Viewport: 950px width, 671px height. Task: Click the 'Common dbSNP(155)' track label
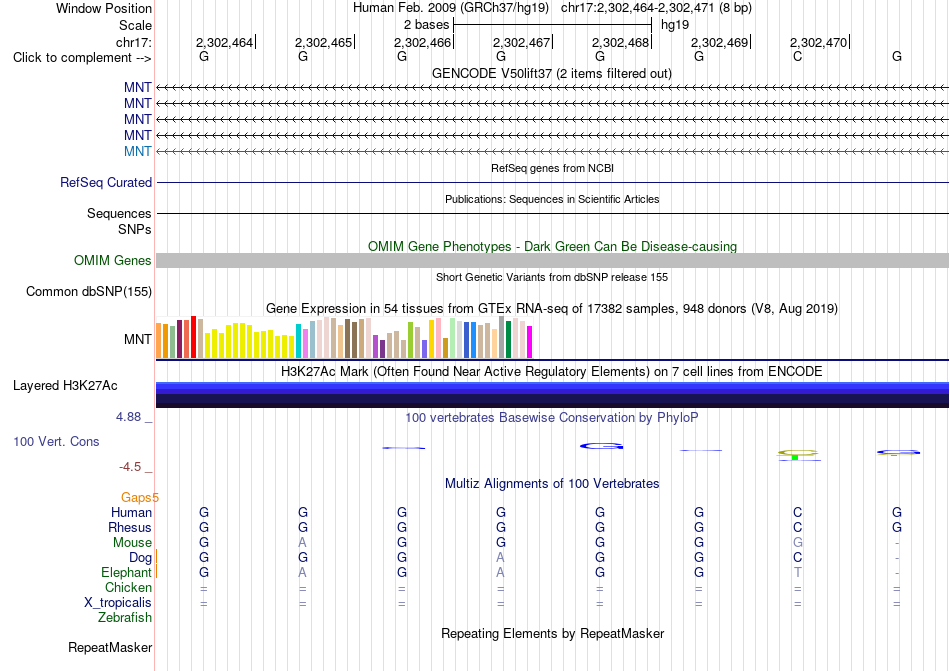(88, 291)
